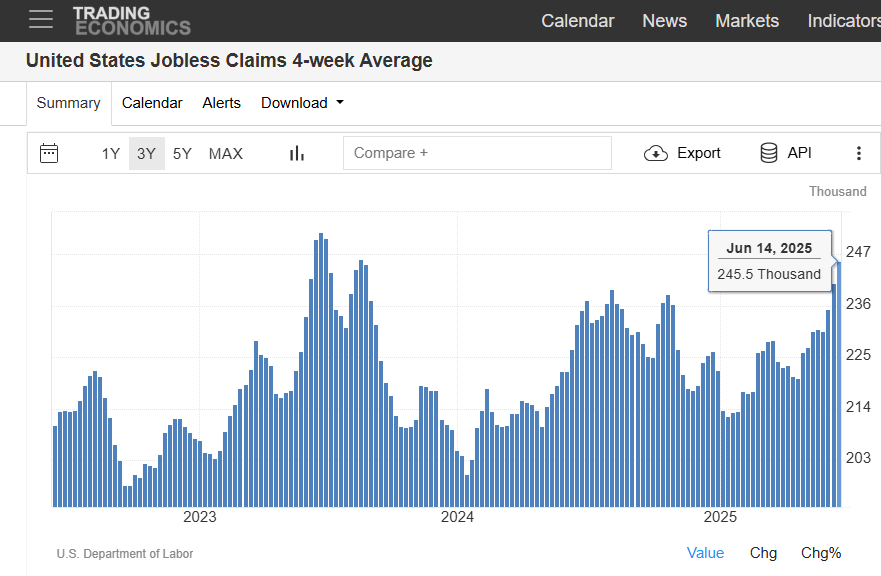
Task: Click the page title heading text
Action: point(229,60)
